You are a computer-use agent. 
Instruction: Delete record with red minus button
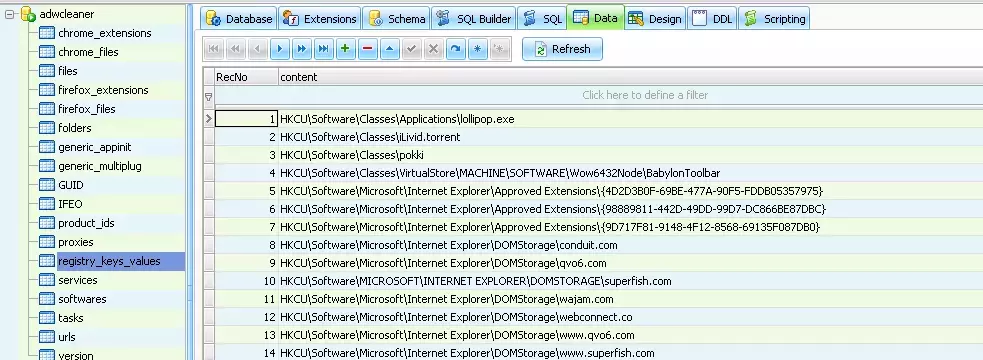click(x=367, y=49)
